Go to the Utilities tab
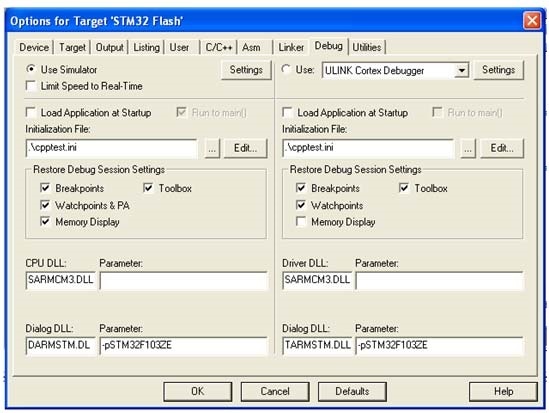The image size is (549, 413). pyautogui.click(x=367, y=47)
